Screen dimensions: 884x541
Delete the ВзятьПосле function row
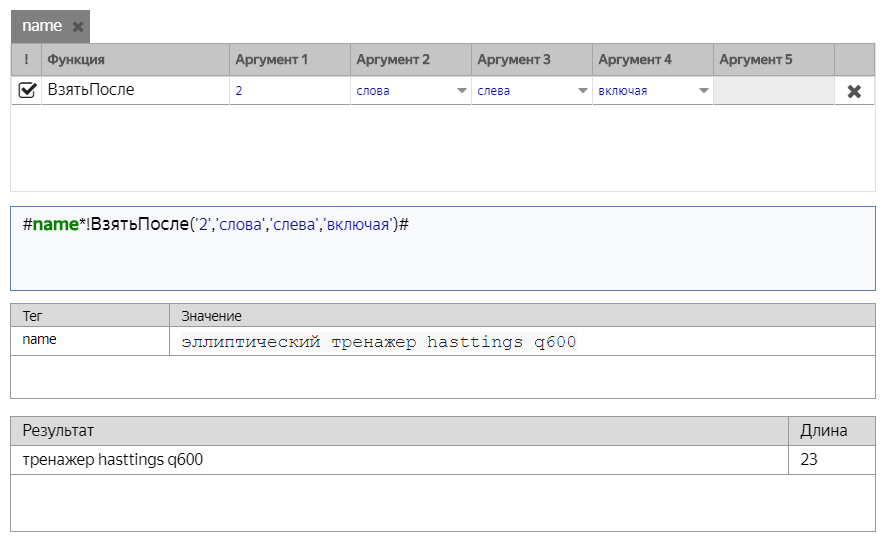point(854,91)
